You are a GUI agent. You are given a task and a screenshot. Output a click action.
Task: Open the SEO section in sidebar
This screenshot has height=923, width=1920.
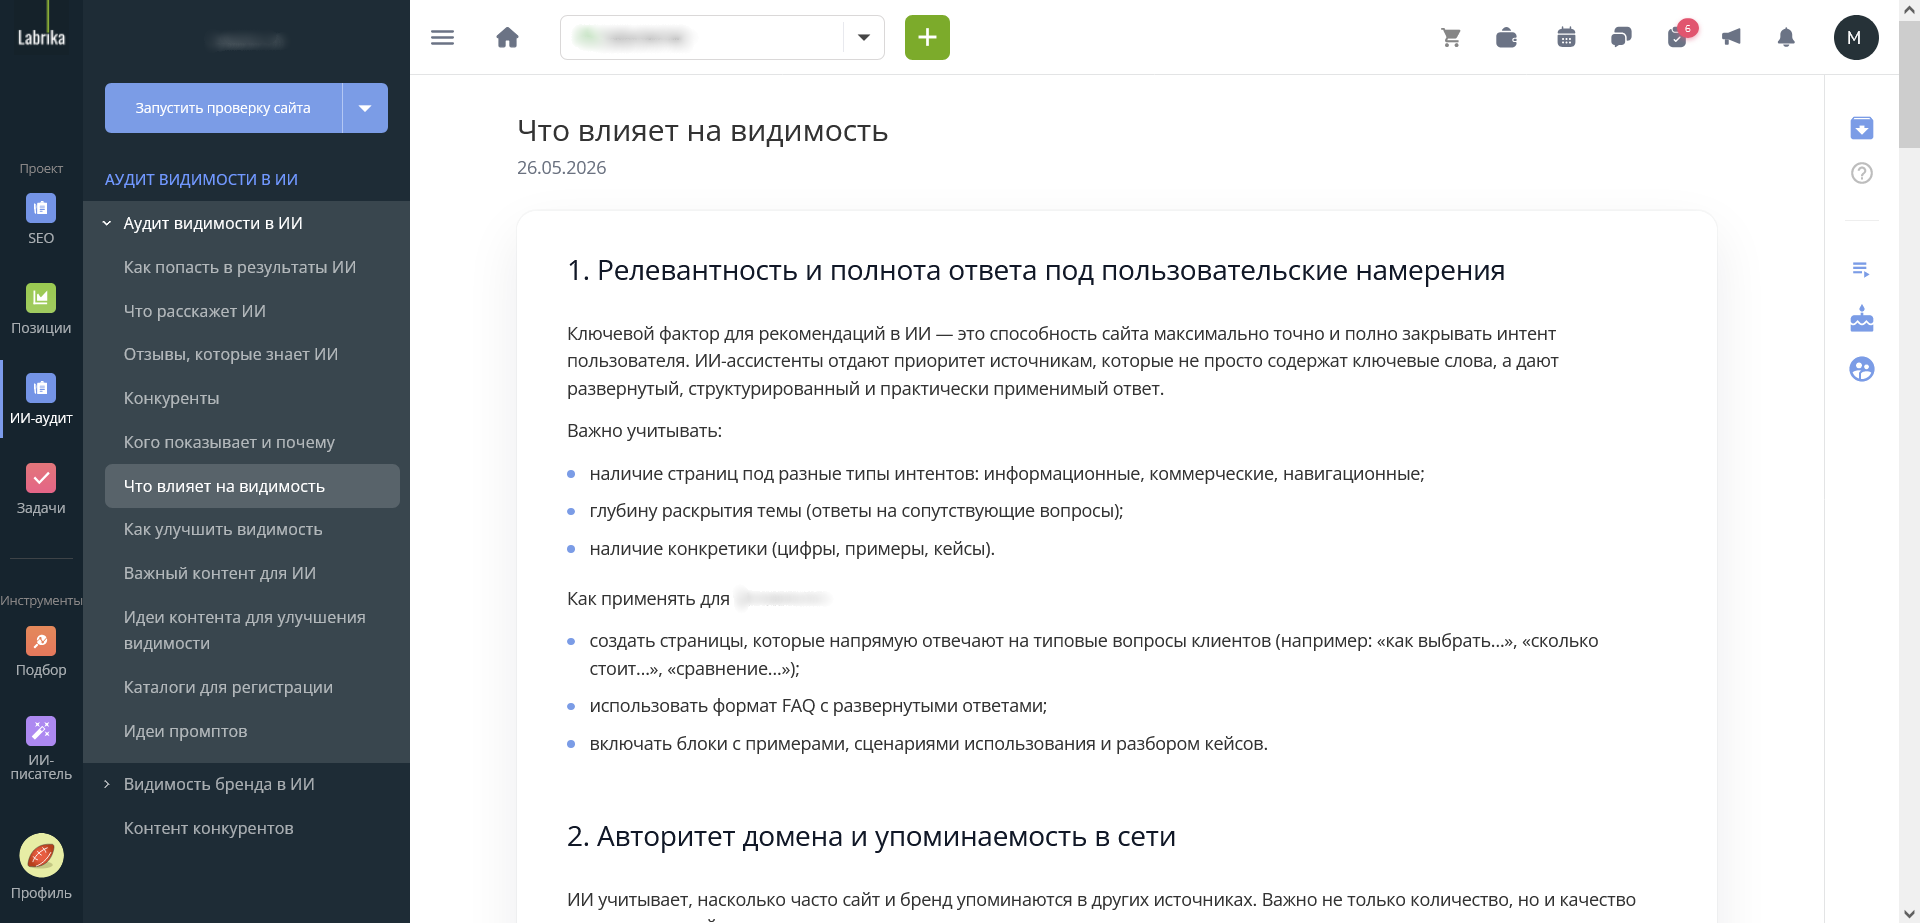point(41,219)
